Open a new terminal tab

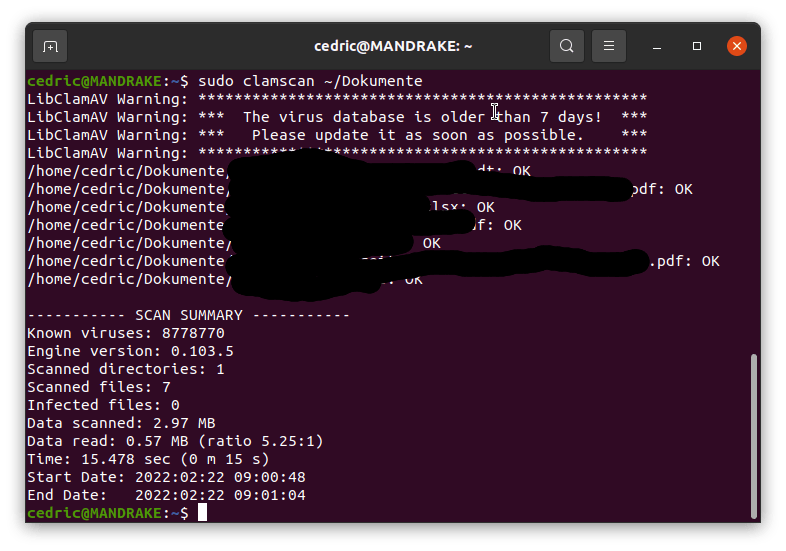pos(50,46)
